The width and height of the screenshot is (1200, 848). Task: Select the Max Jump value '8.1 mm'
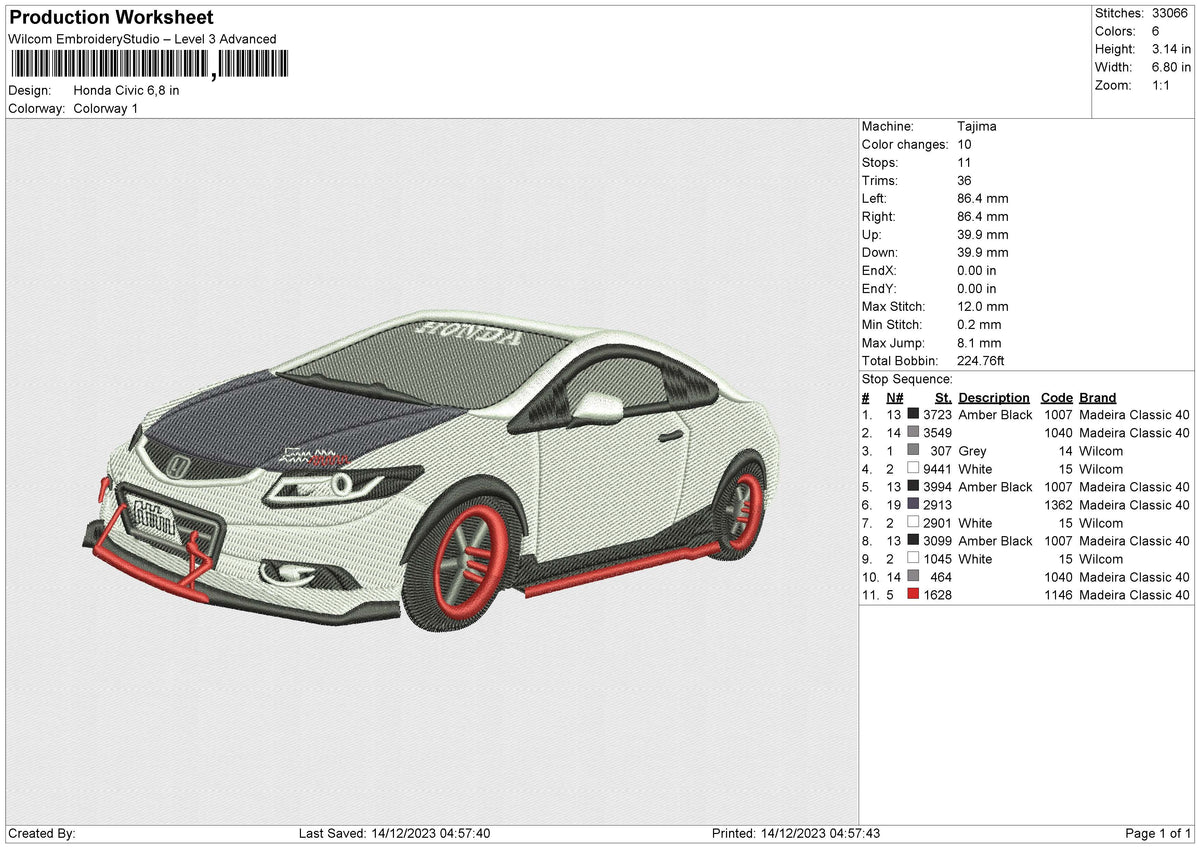tap(980, 343)
